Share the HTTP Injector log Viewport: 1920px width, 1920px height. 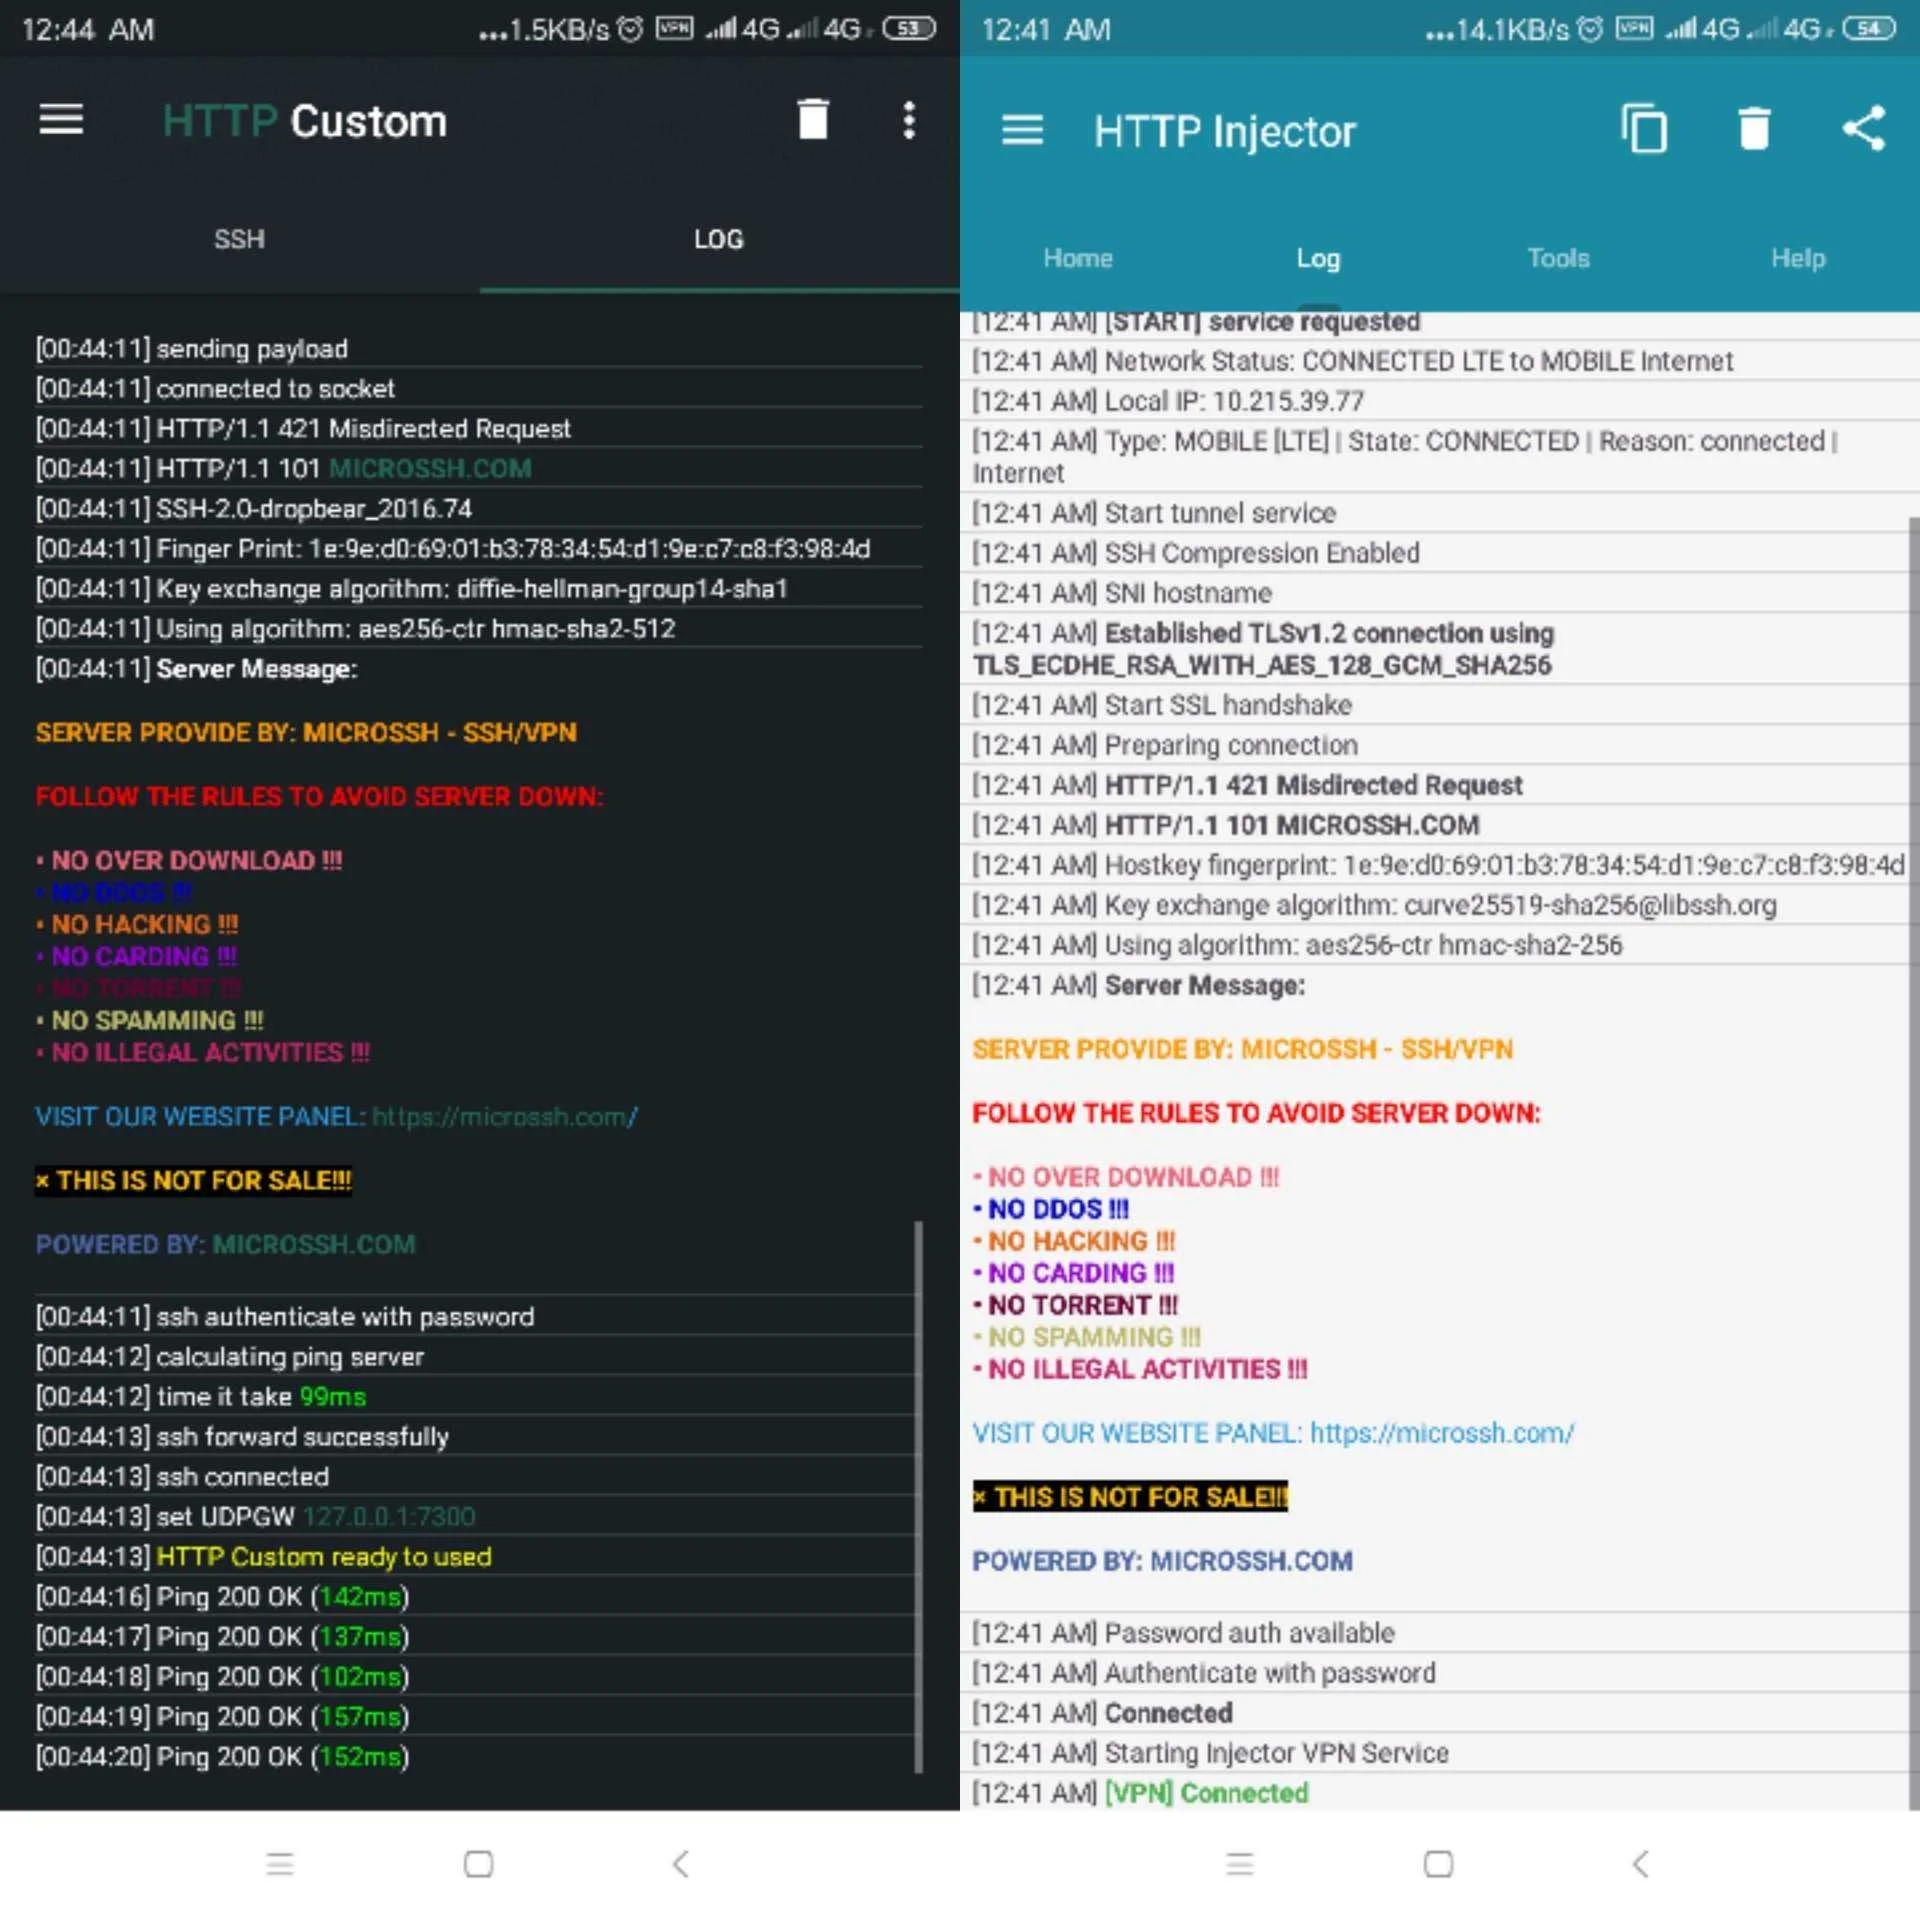(x=1864, y=129)
